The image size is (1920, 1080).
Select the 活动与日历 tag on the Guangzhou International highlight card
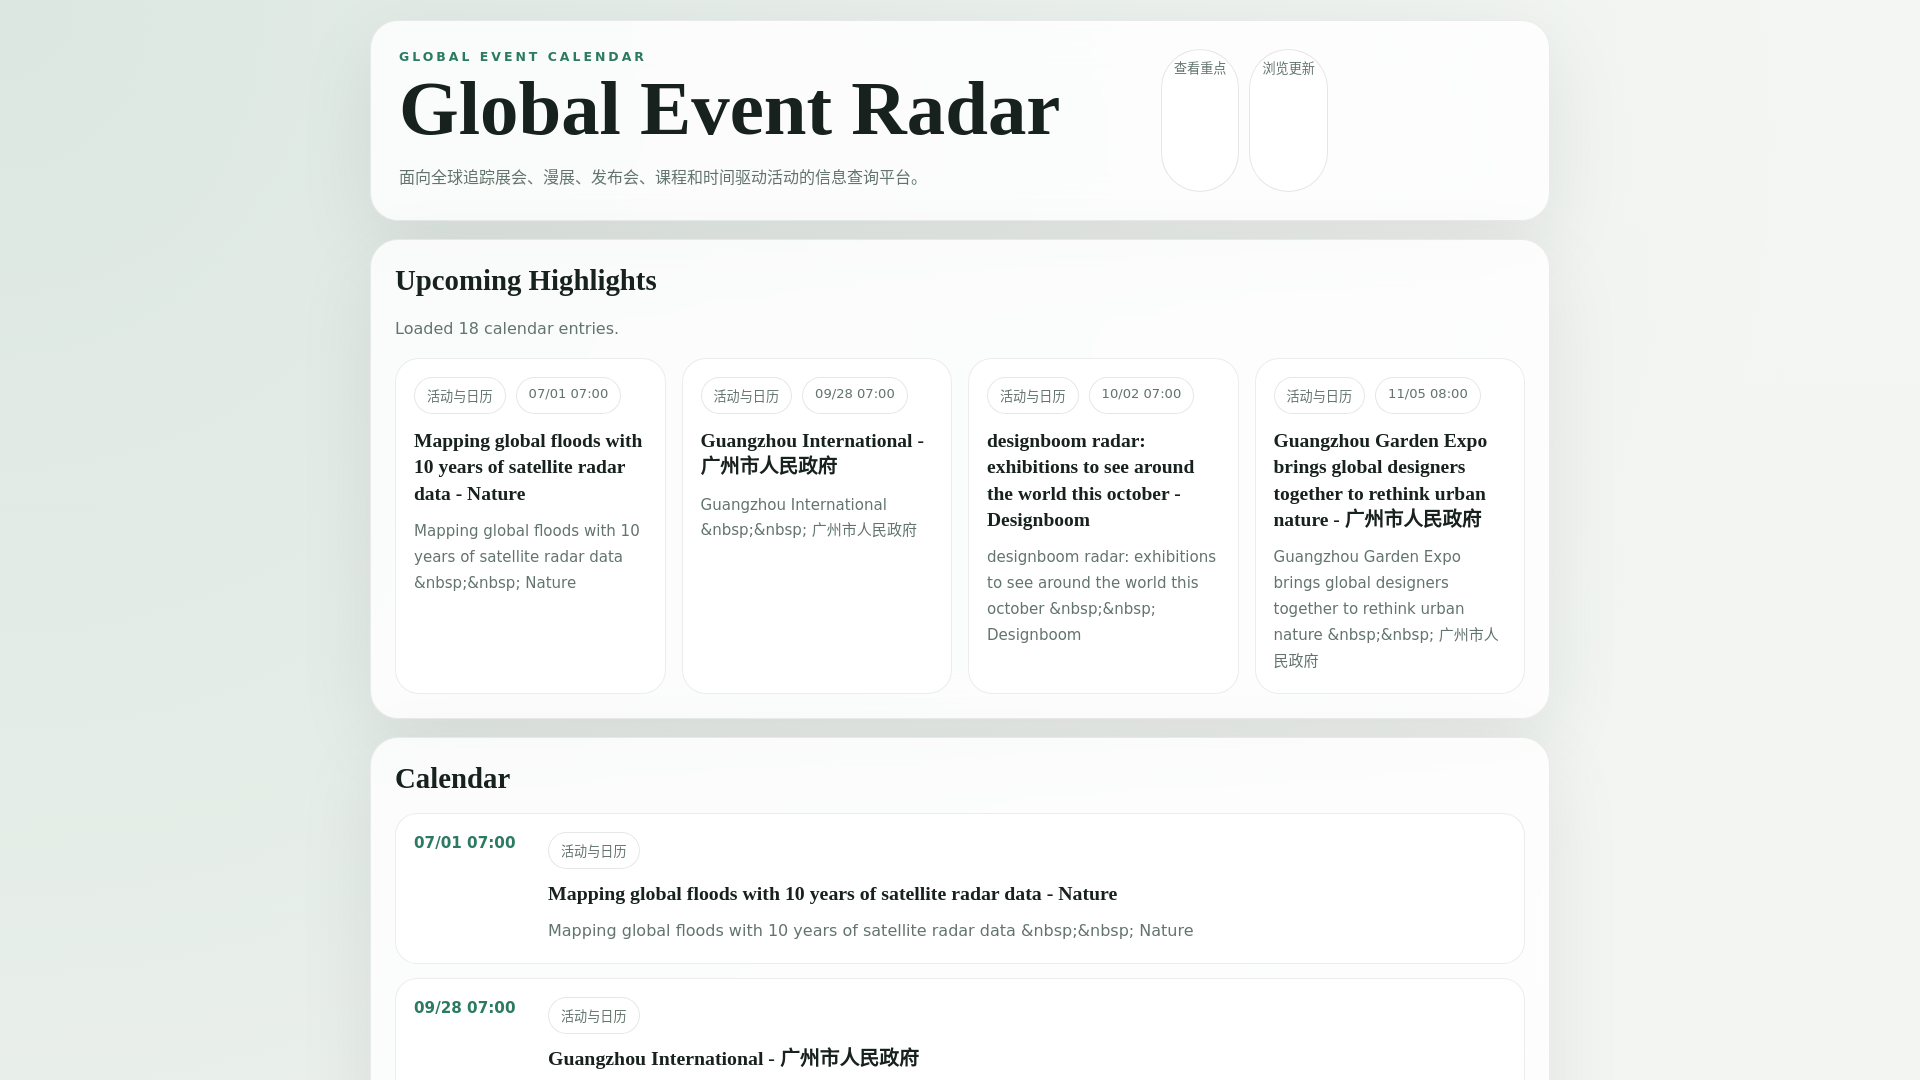click(x=746, y=396)
